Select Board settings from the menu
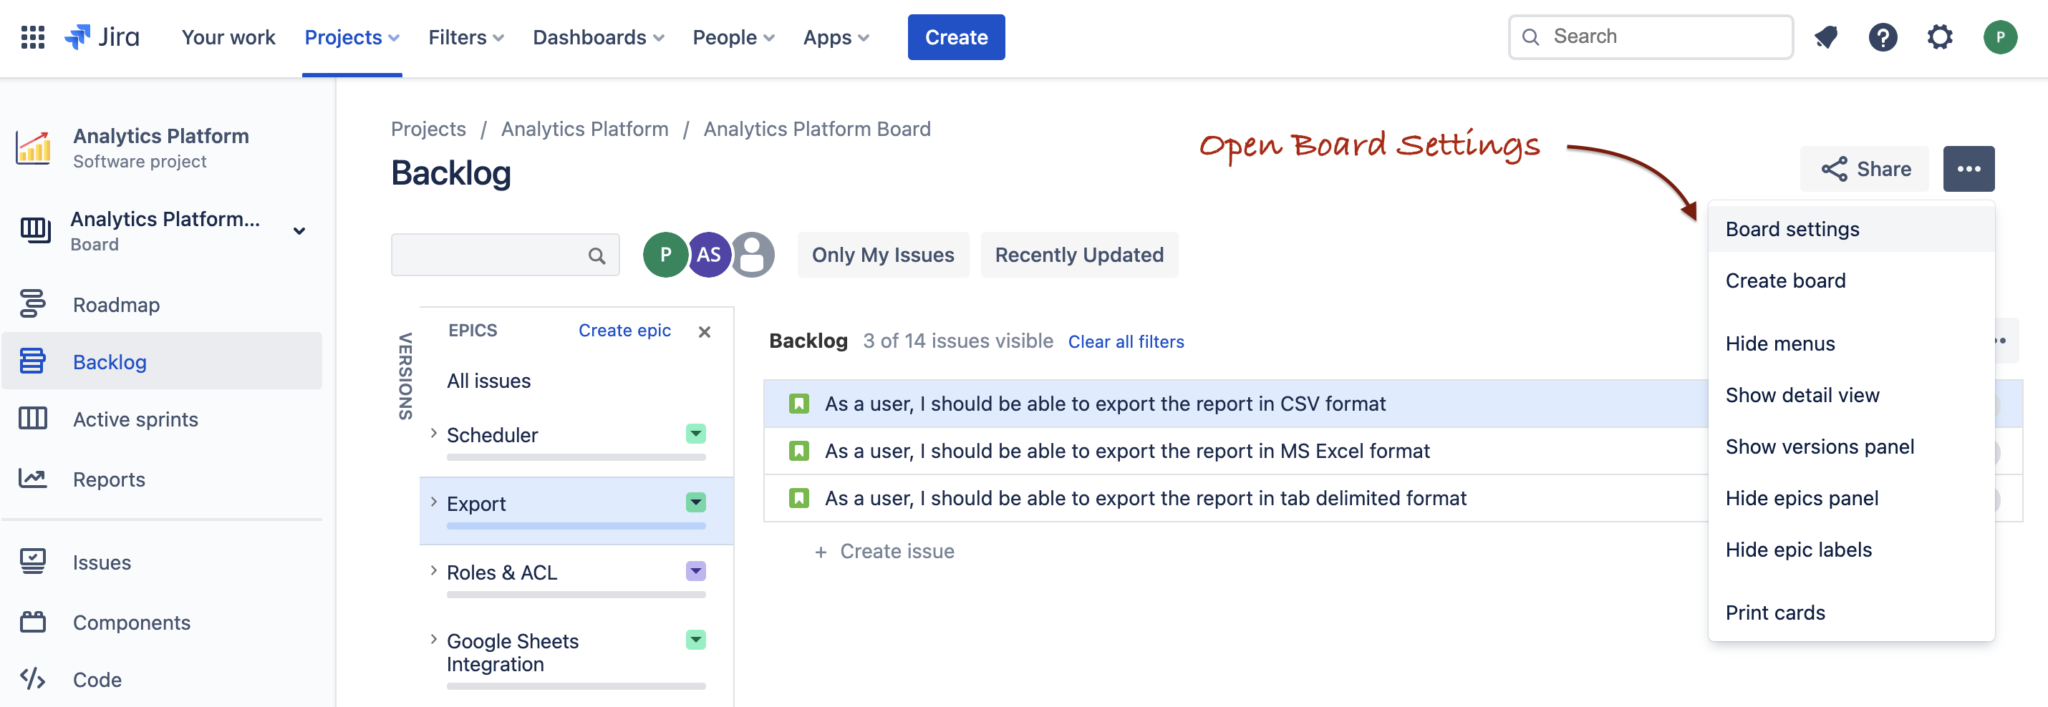 [1792, 229]
